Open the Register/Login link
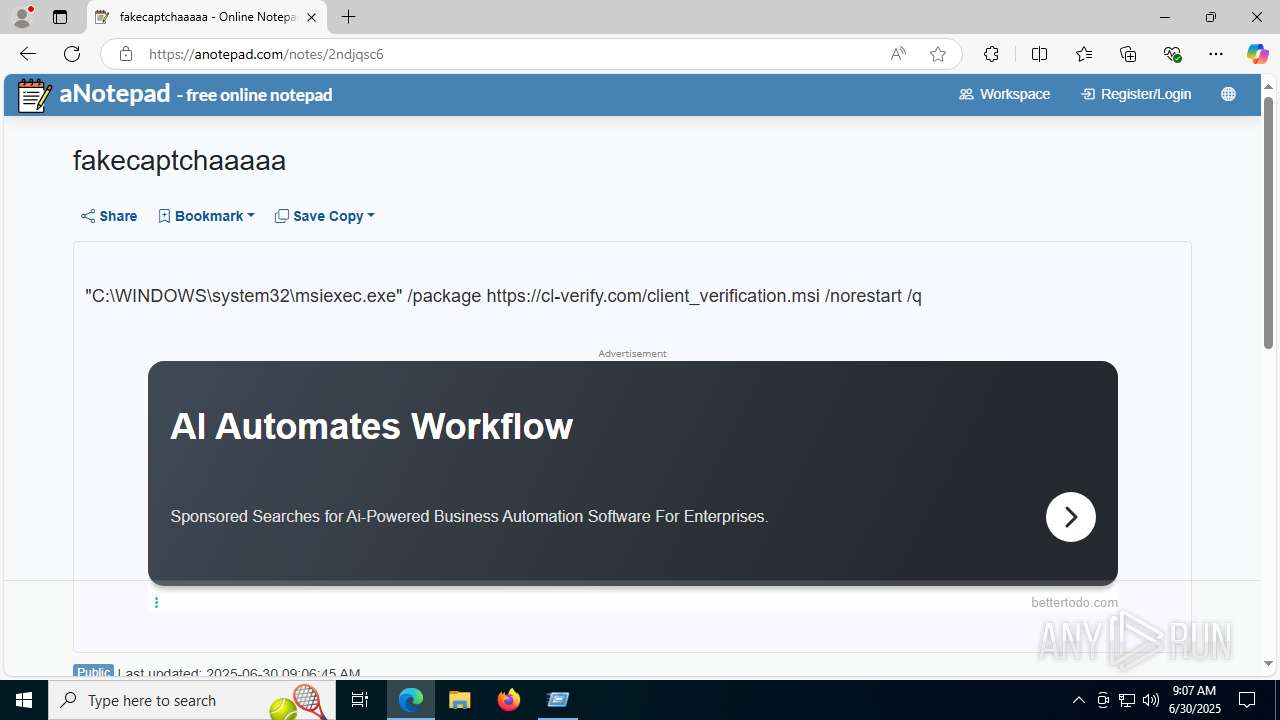This screenshot has width=1280, height=720. (1136, 94)
